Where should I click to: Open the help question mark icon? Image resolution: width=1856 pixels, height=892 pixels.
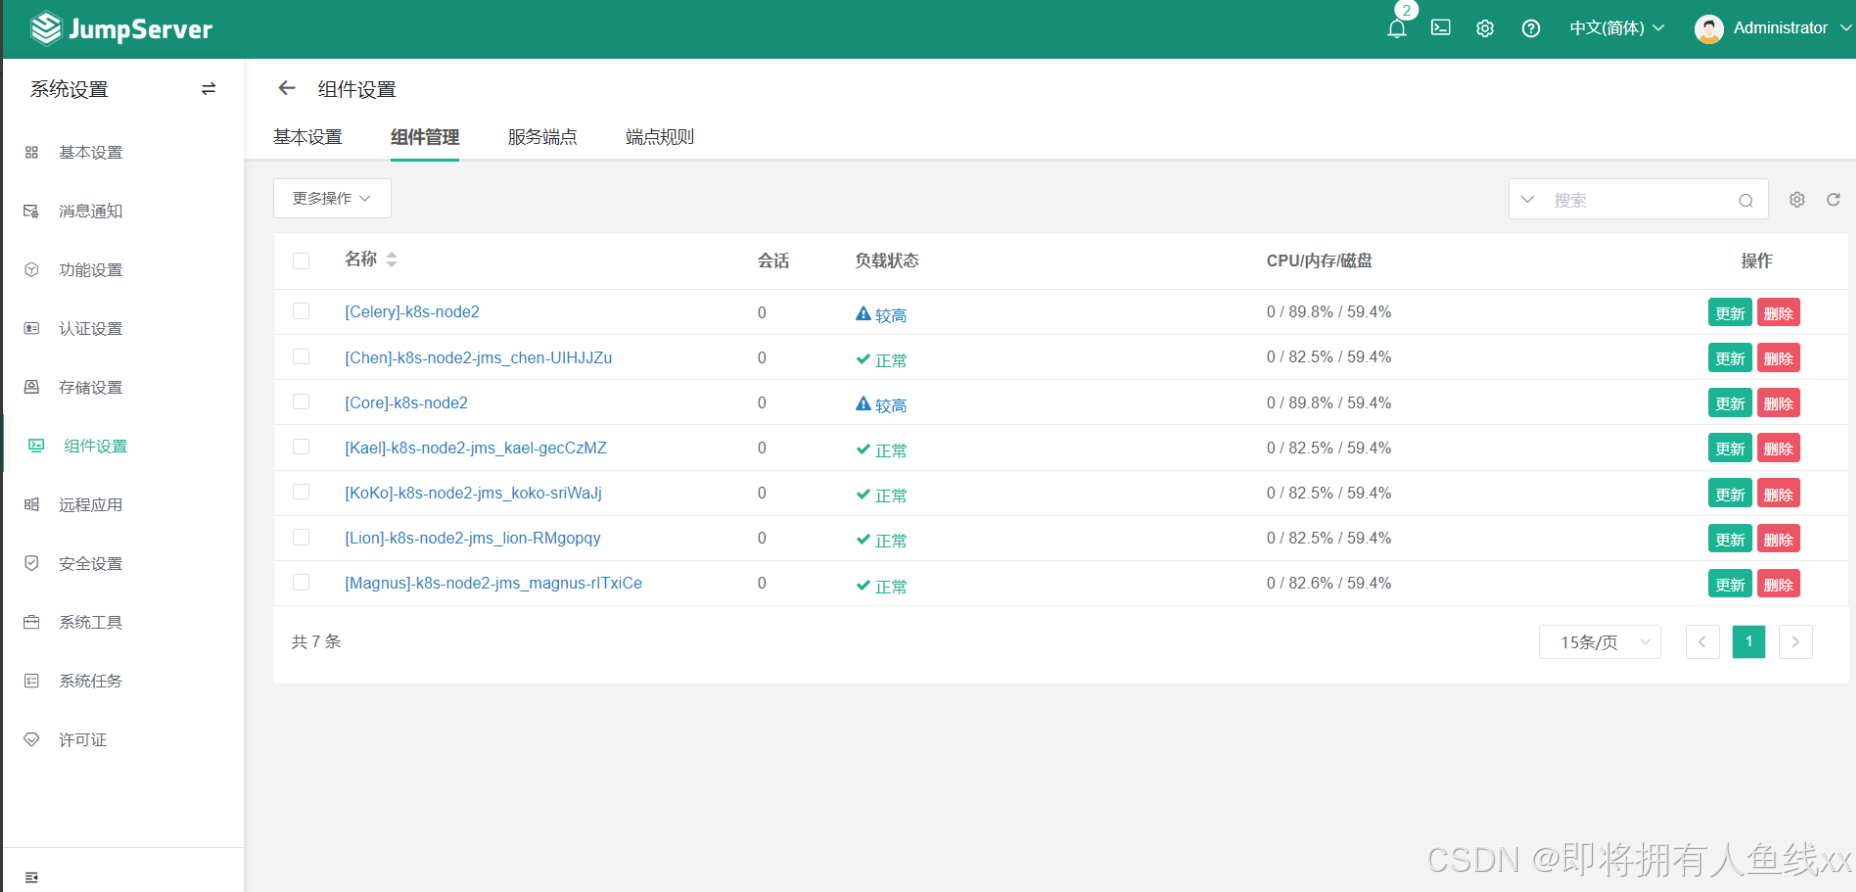(x=1531, y=28)
